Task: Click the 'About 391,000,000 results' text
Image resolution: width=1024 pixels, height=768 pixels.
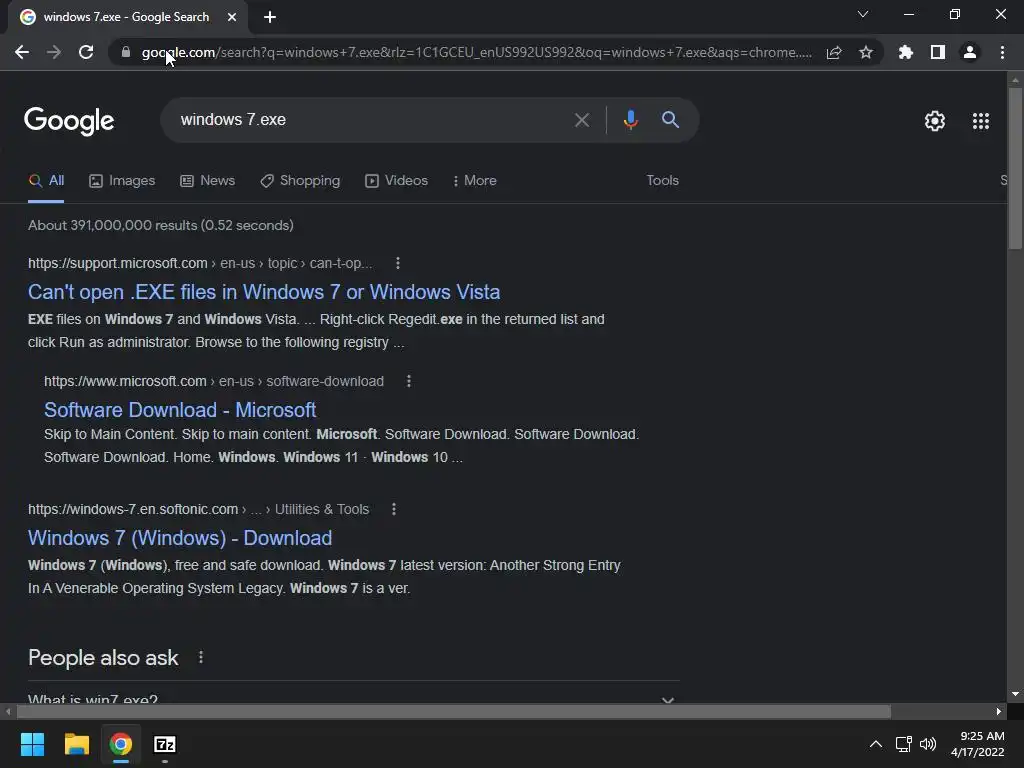Action: [161, 225]
